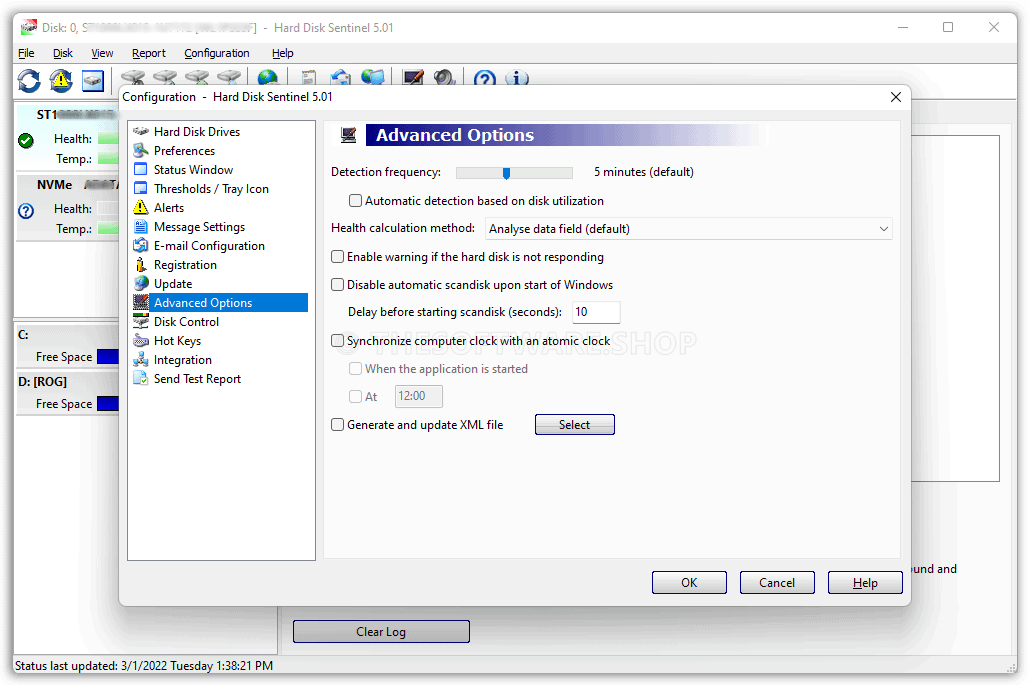The image size is (1030, 685).
Task: Go to Status Window settings
Action: coord(193,169)
